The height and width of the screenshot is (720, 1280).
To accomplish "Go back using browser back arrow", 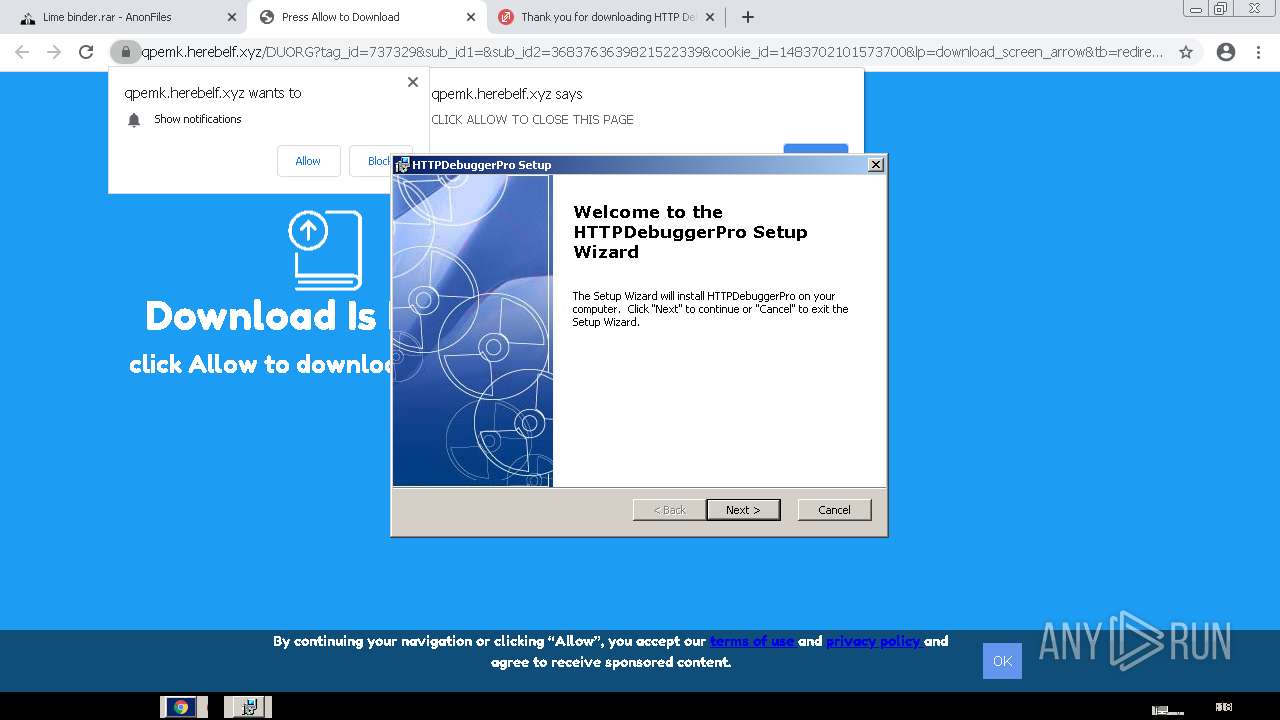I will [22, 52].
